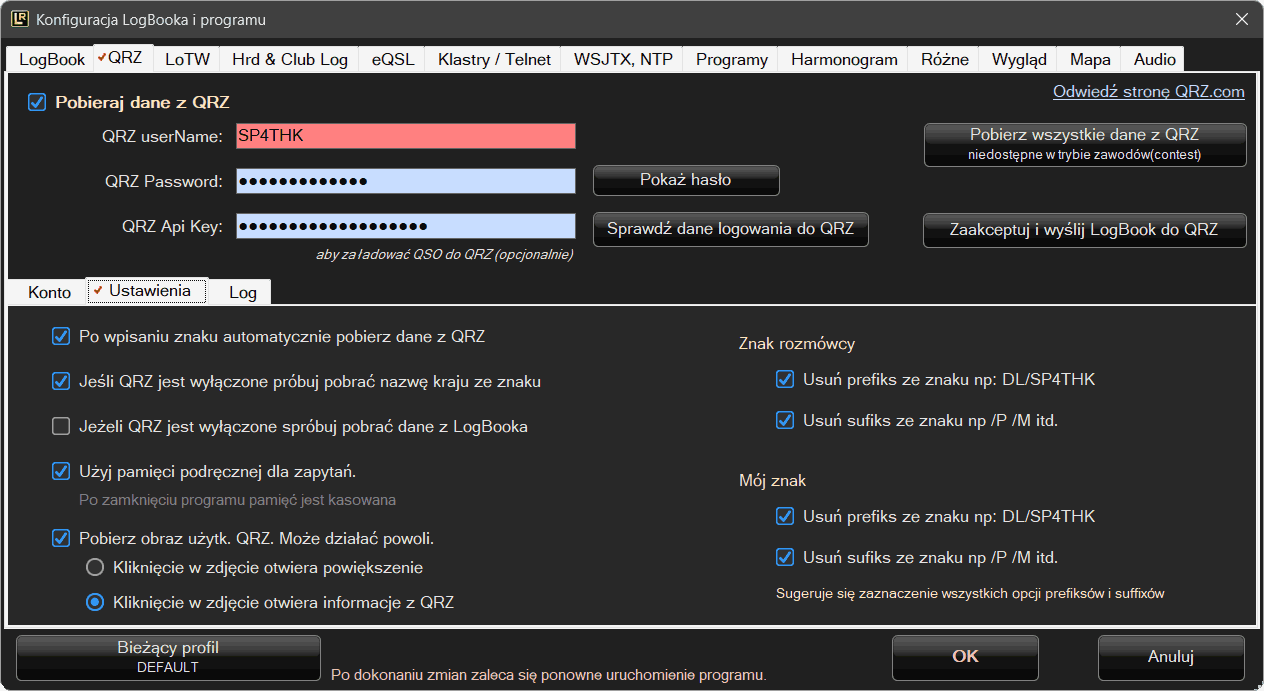Enable 'pobrać dane z LogBooka' fallback checkbox
This screenshot has height=691, width=1264.
click(x=61, y=427)
